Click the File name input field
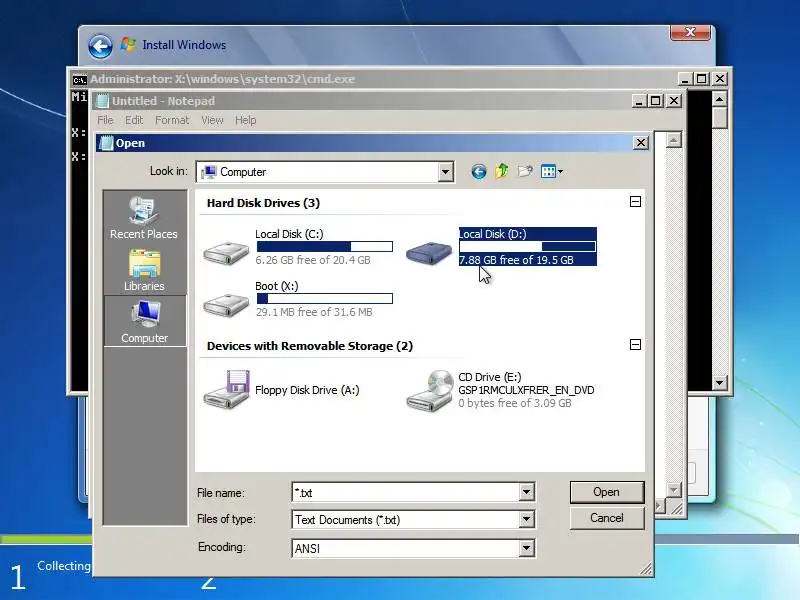 tap(406, 492)
